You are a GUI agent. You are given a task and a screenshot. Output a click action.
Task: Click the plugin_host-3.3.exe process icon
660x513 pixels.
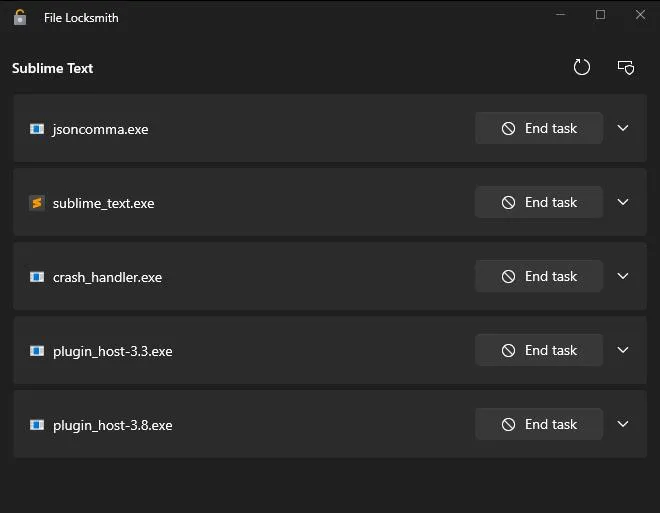click(37, 351)
